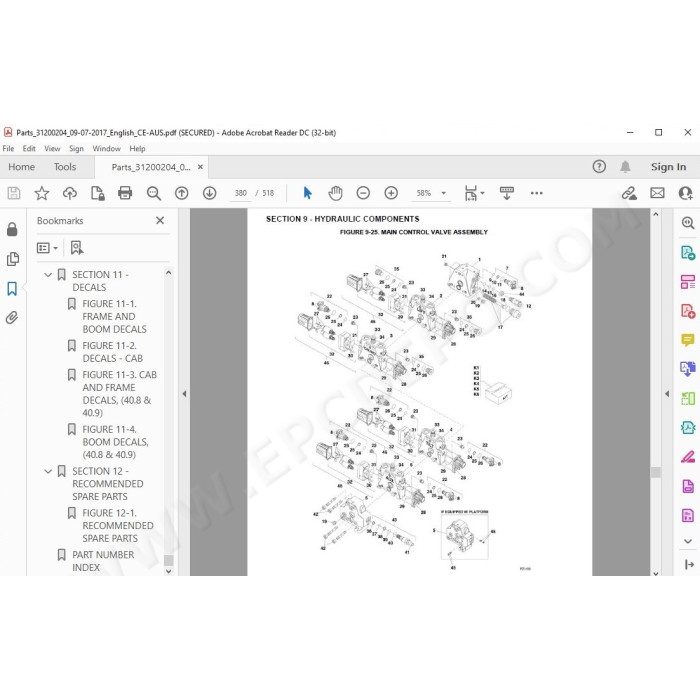
Task: Zoom in with plus button
Action: click(391, 193)
